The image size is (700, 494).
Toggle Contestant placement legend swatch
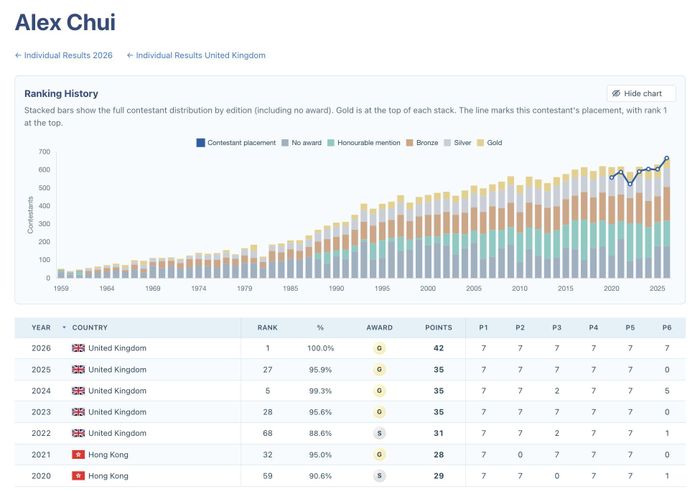pos(200,143)
